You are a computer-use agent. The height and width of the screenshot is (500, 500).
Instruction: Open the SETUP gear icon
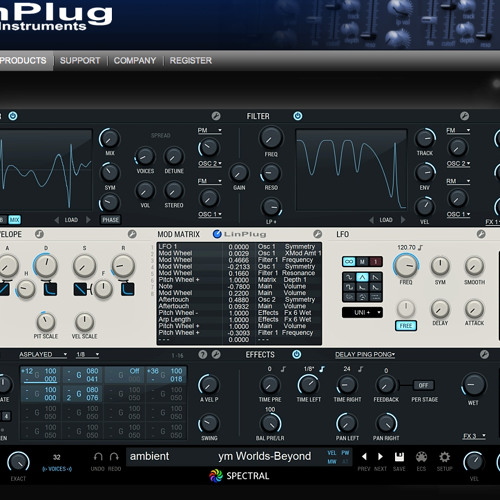coord(444,457)
